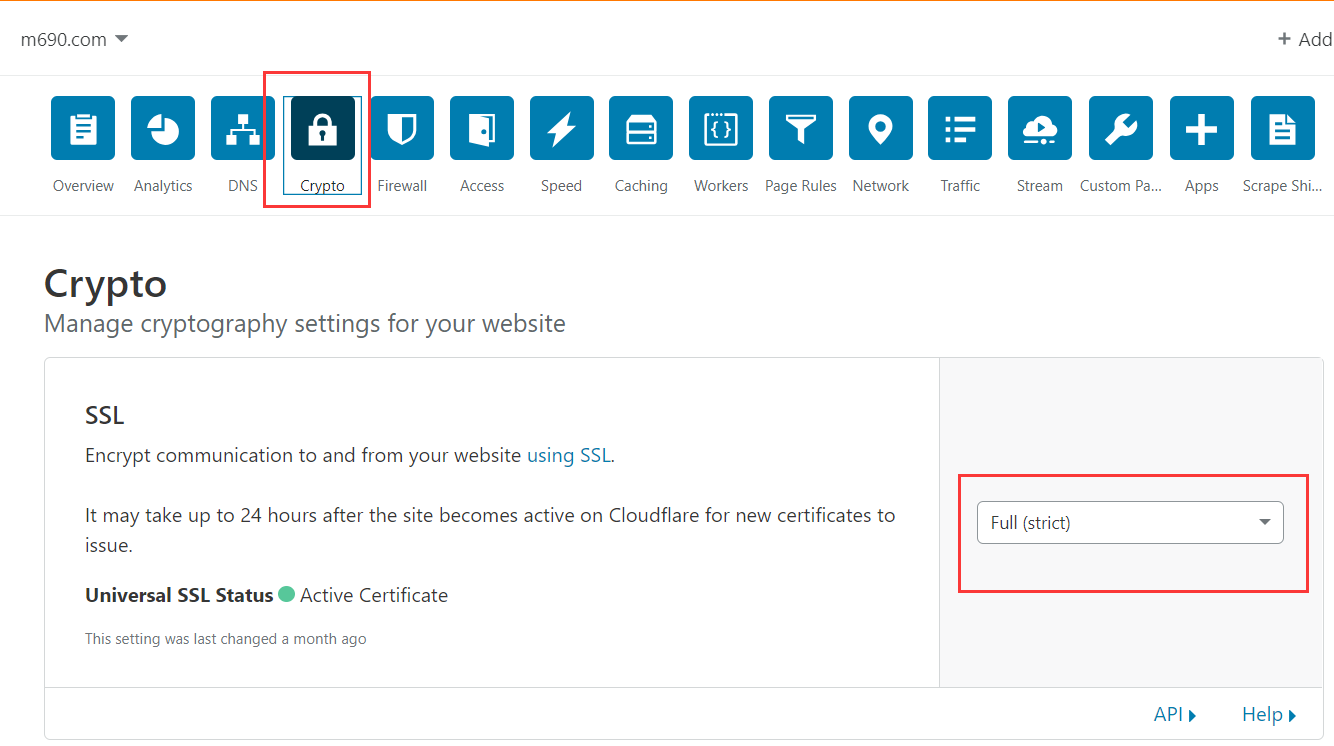The width and height of the screenshot is (1334, 746).
Task: Open the Overview clipboard icon
Action: pos(83,128)
